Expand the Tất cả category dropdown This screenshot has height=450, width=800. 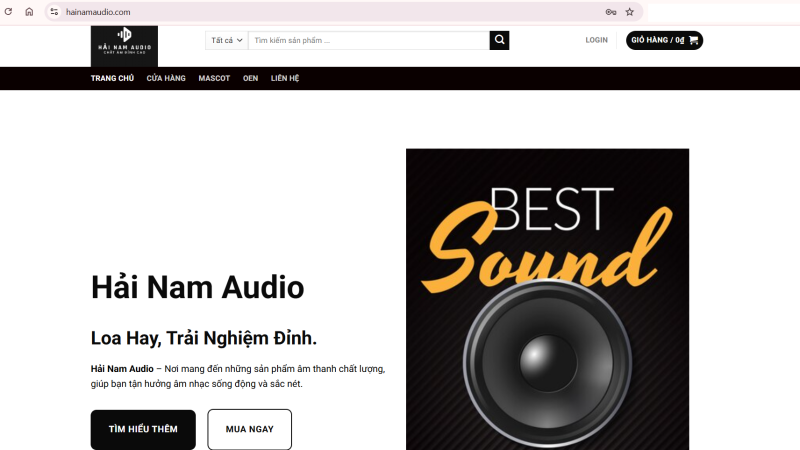227,40
